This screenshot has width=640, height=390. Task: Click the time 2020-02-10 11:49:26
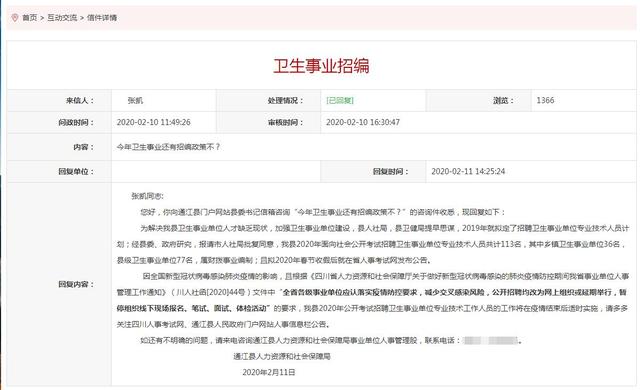coord(153,122)
